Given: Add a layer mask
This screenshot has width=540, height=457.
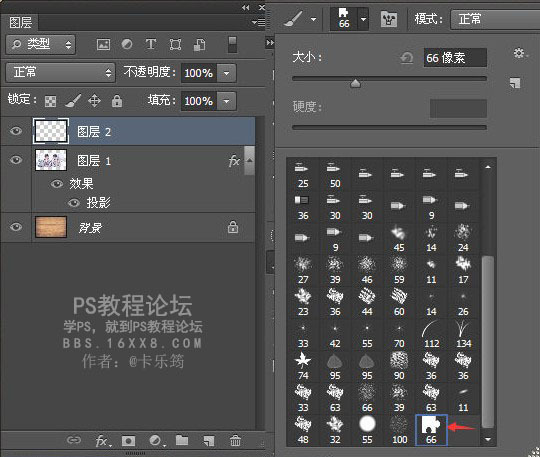Looking at the screenshot, I should pos(128,440).
